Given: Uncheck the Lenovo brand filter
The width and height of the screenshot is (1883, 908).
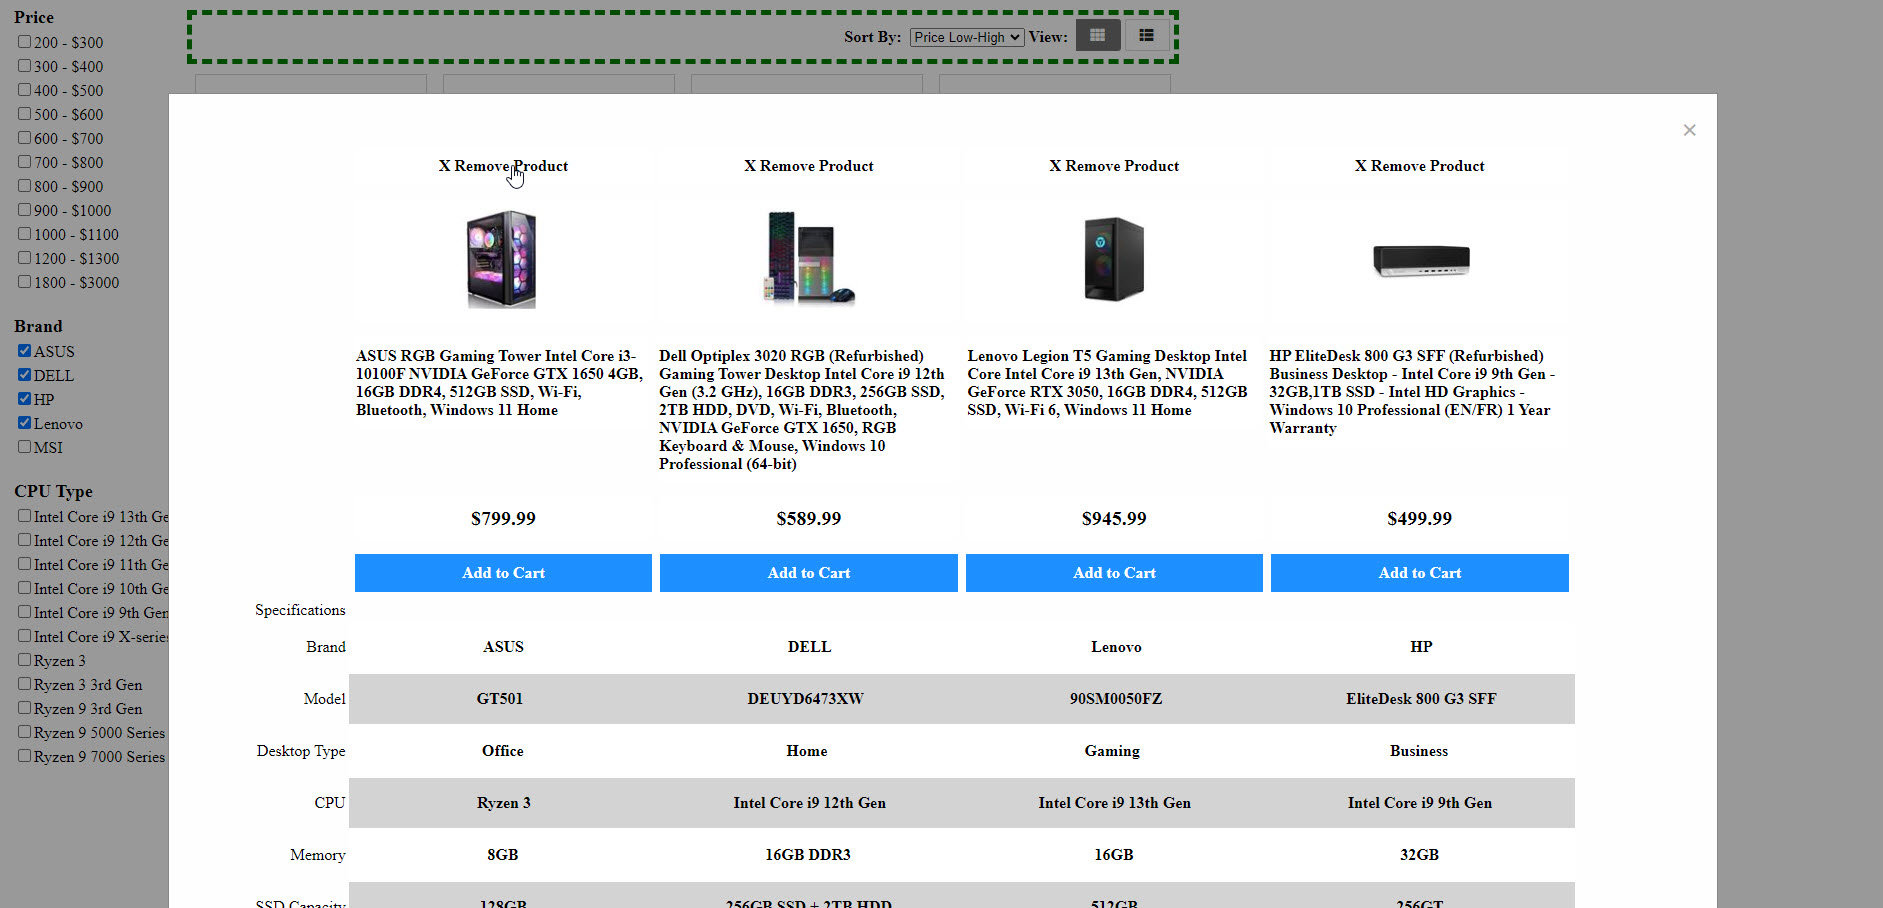Looking at the screenshot, I should point(25,423).
